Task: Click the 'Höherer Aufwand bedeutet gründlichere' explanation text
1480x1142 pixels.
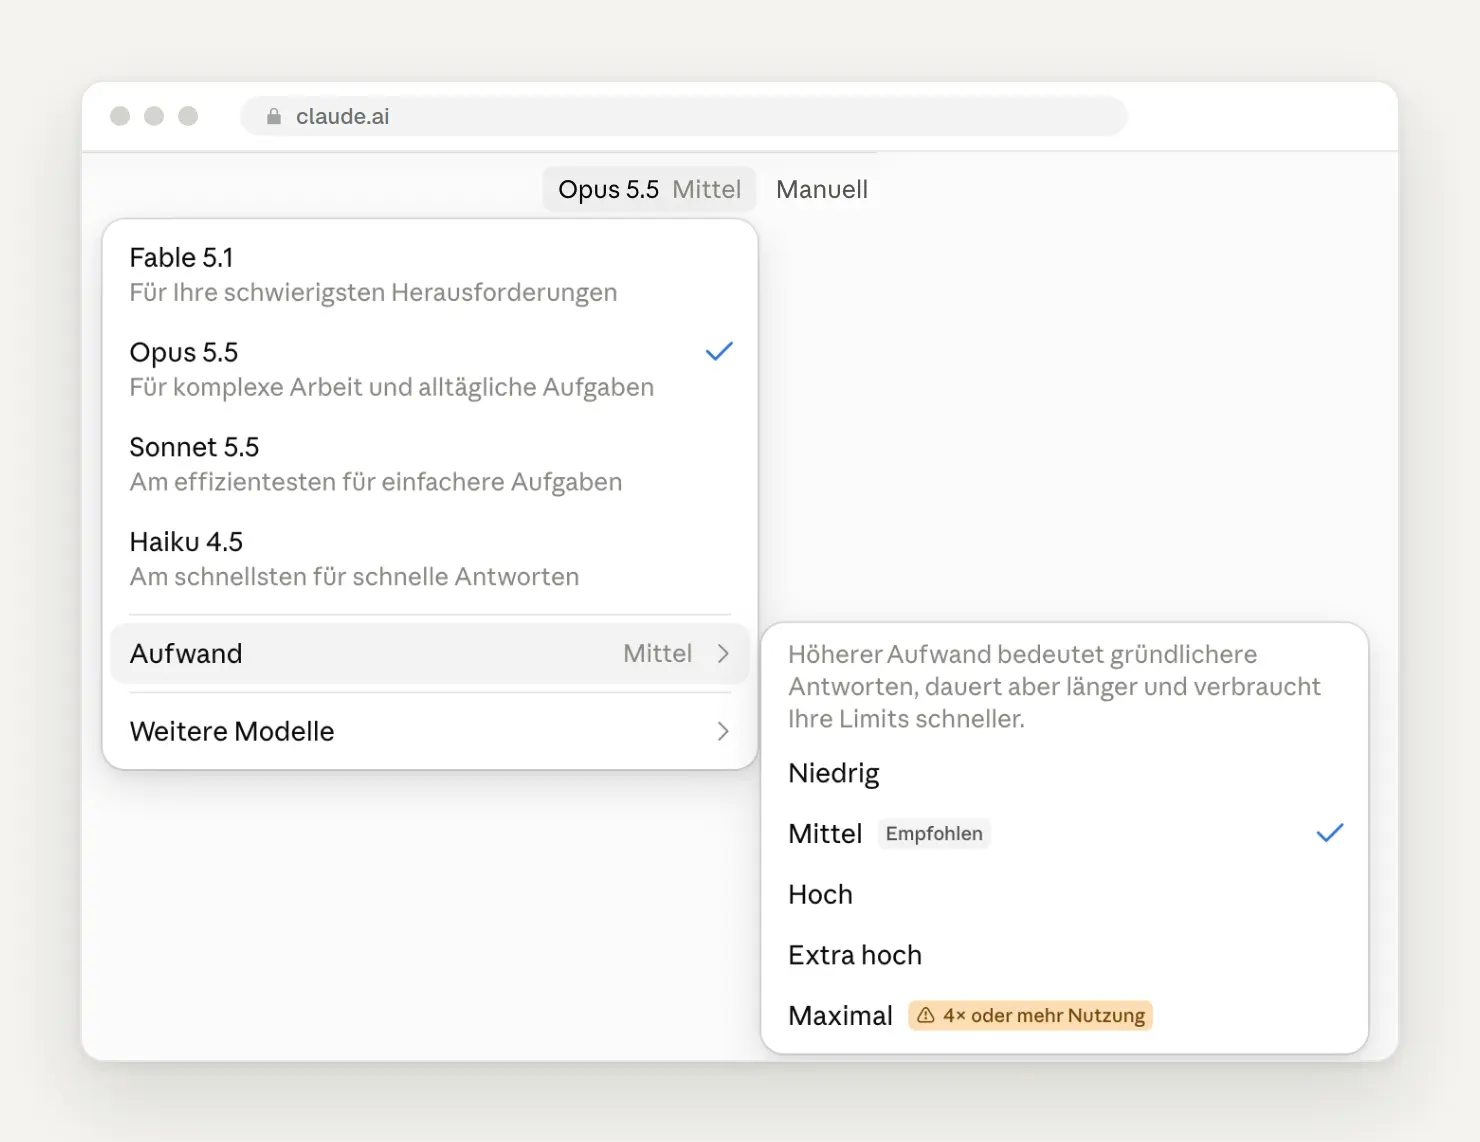Action: tap(1055, 686)
